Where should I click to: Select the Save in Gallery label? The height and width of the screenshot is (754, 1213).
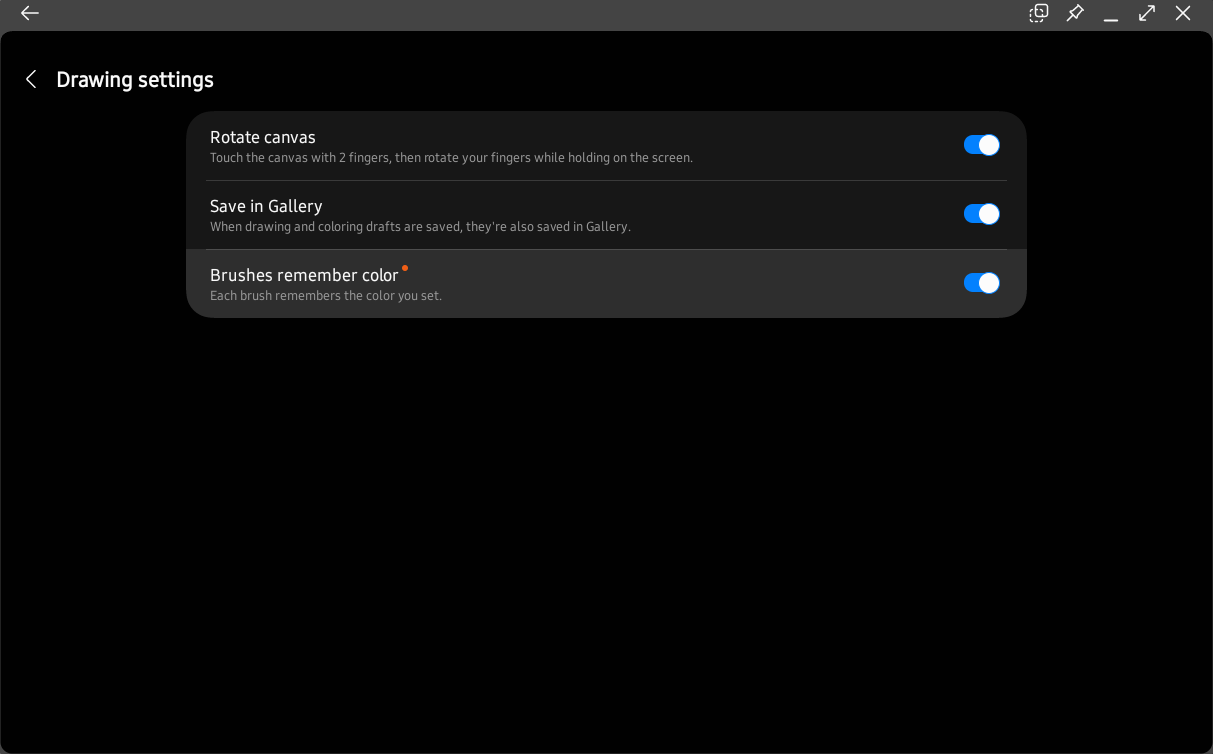(266, 206)
